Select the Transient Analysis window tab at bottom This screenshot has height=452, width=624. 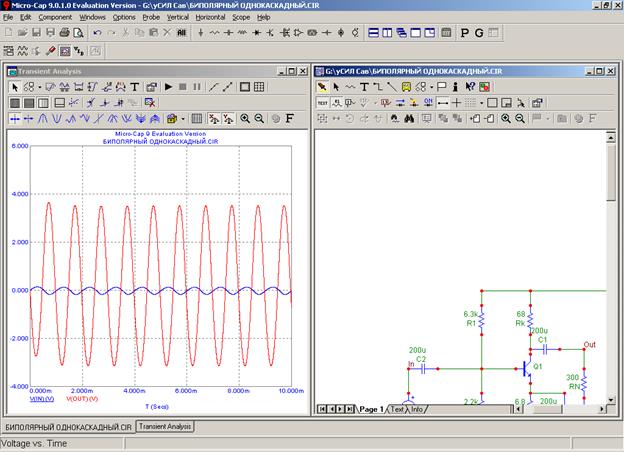(165, 426)
